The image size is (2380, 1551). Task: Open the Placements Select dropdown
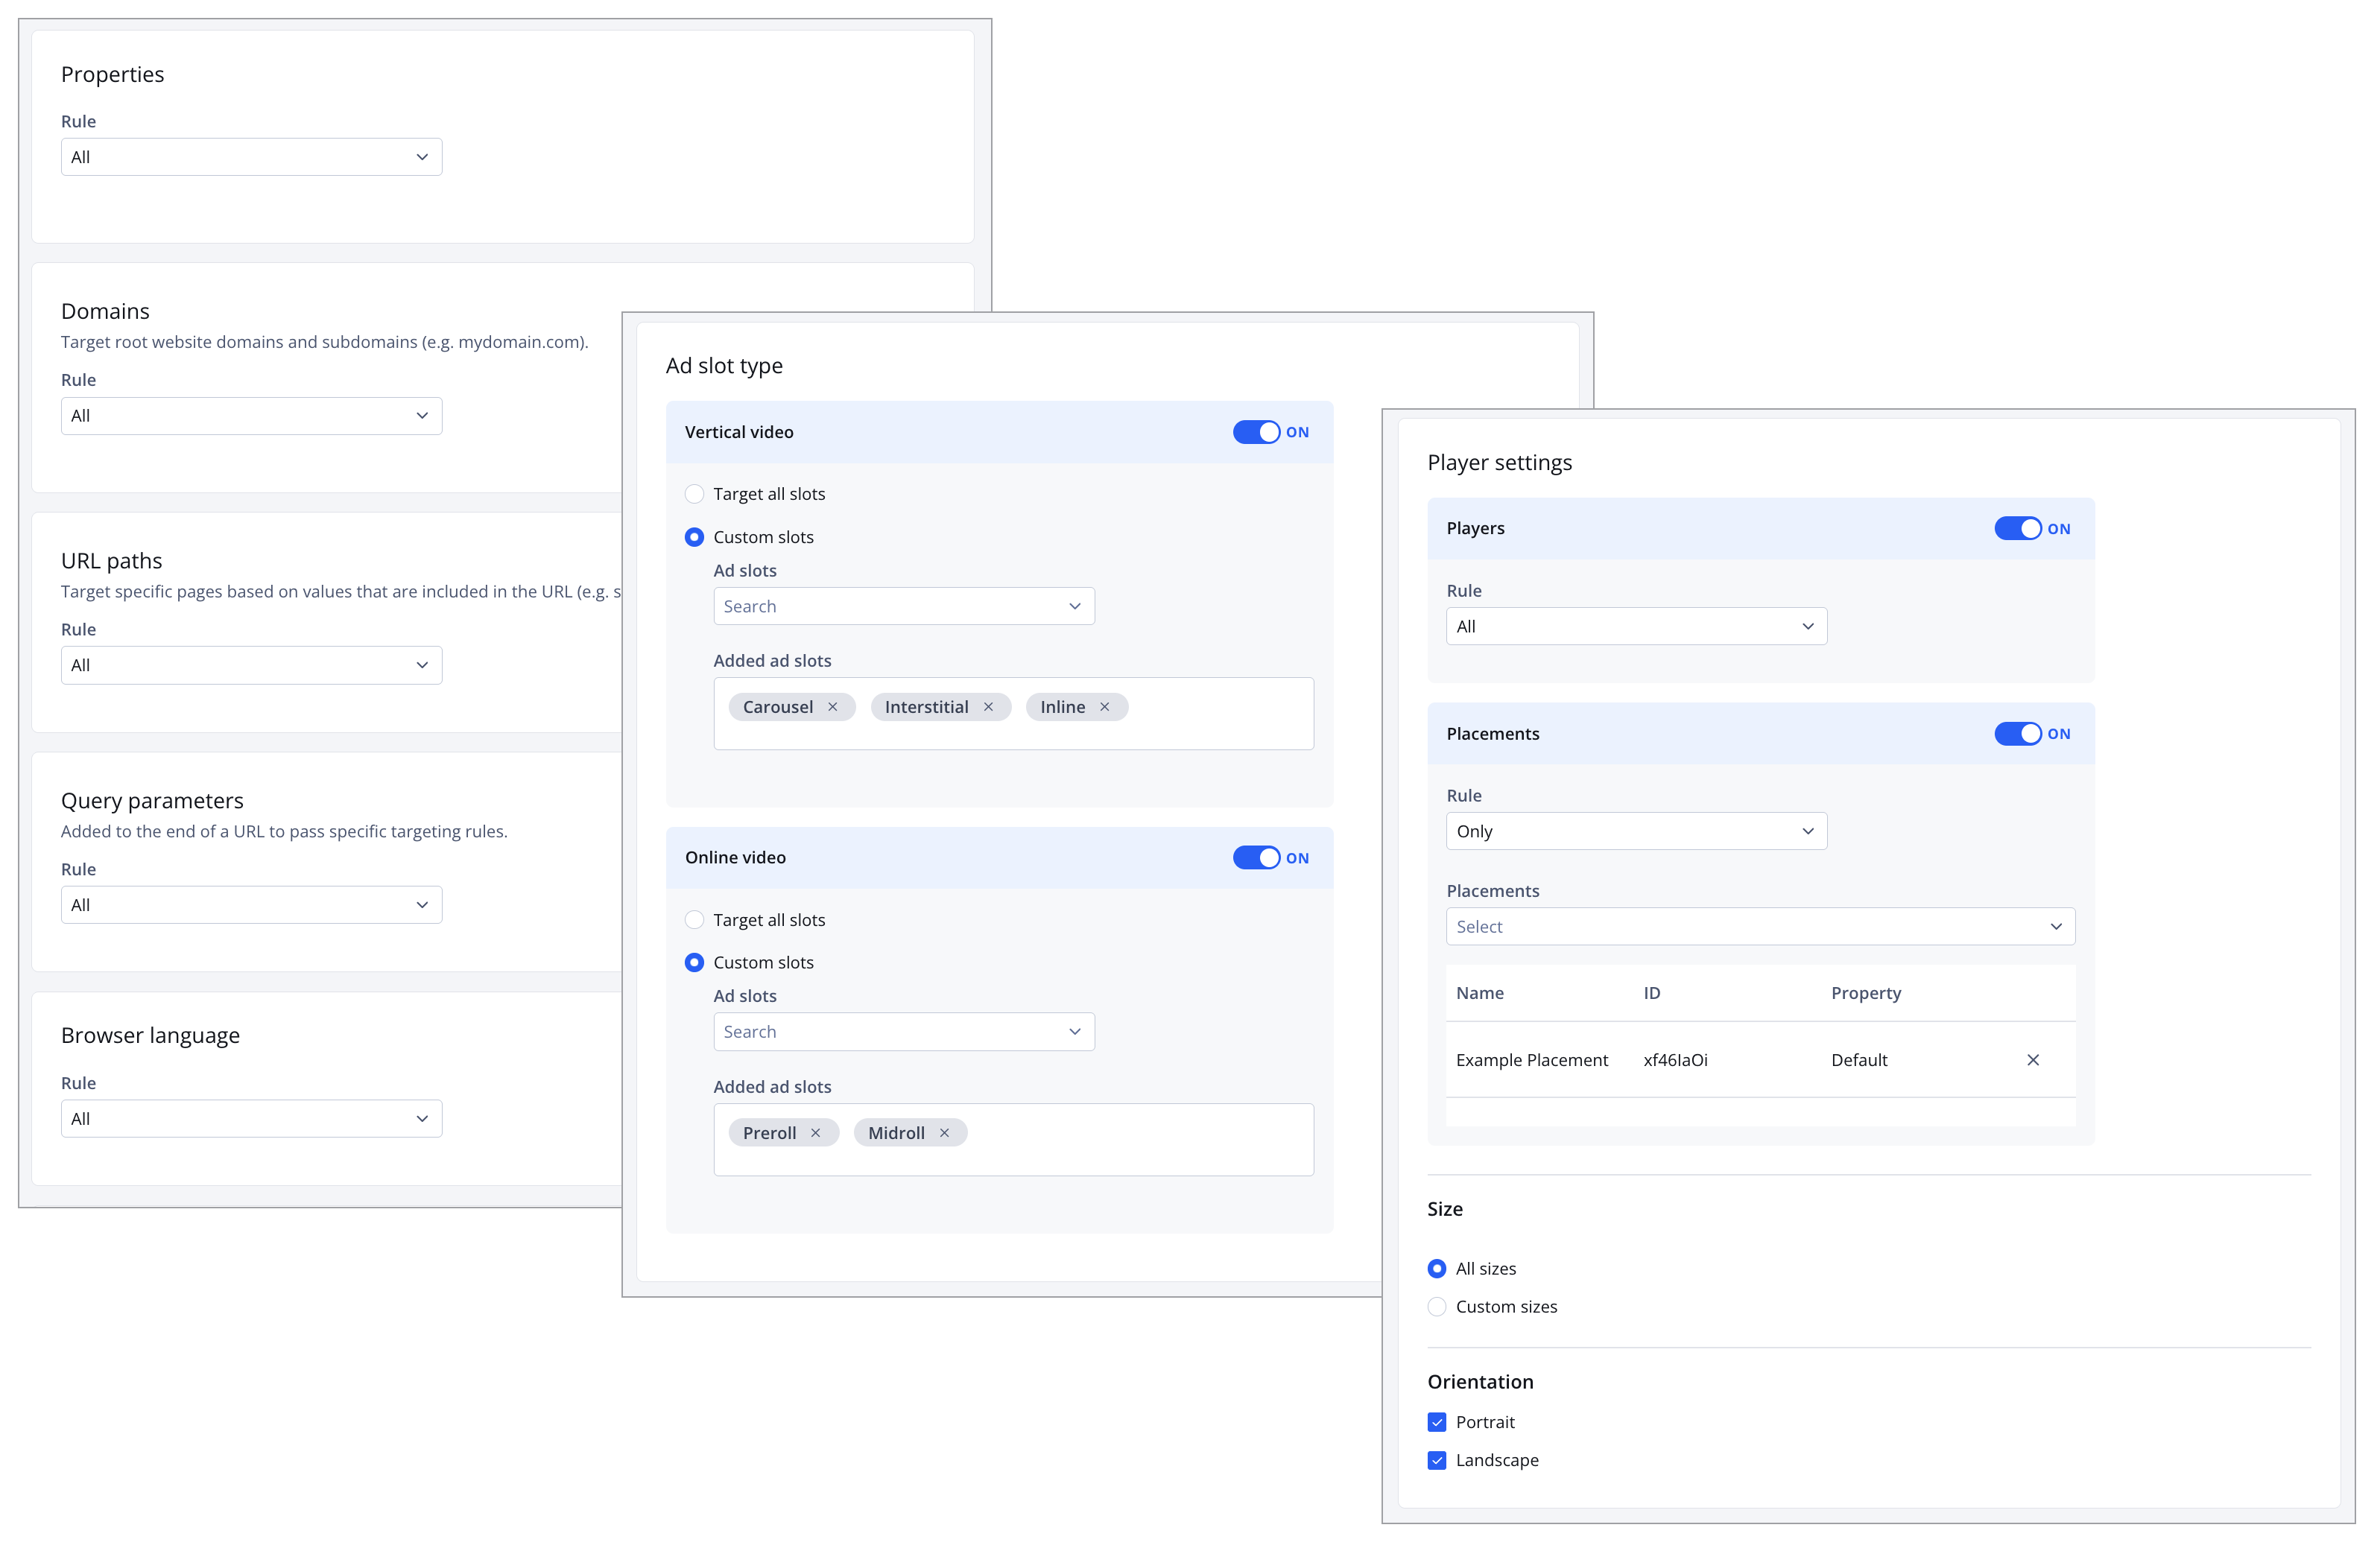[x=1761, y=927]
